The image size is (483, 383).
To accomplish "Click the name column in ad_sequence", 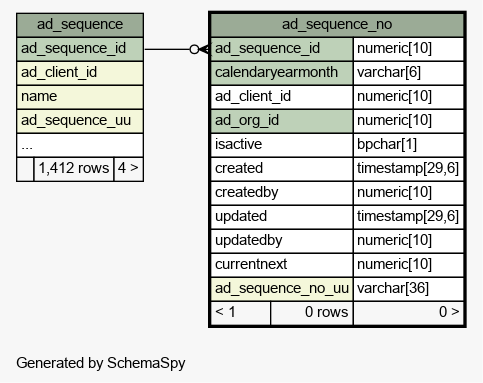I will [80, 97].
